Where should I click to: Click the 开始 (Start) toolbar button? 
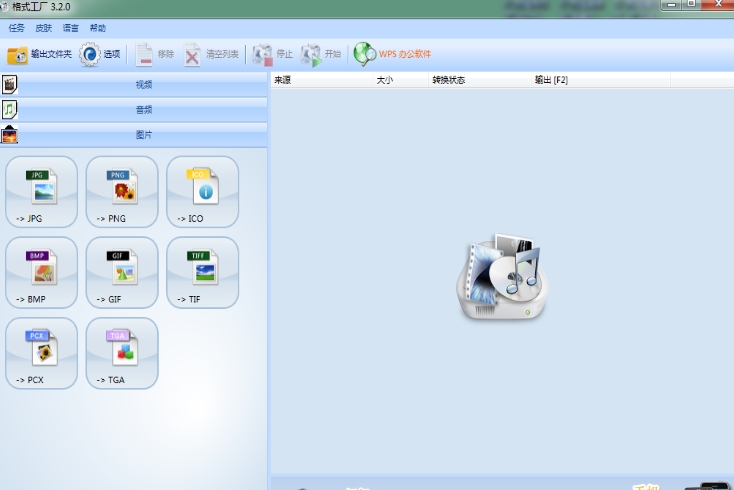point(322,54)
